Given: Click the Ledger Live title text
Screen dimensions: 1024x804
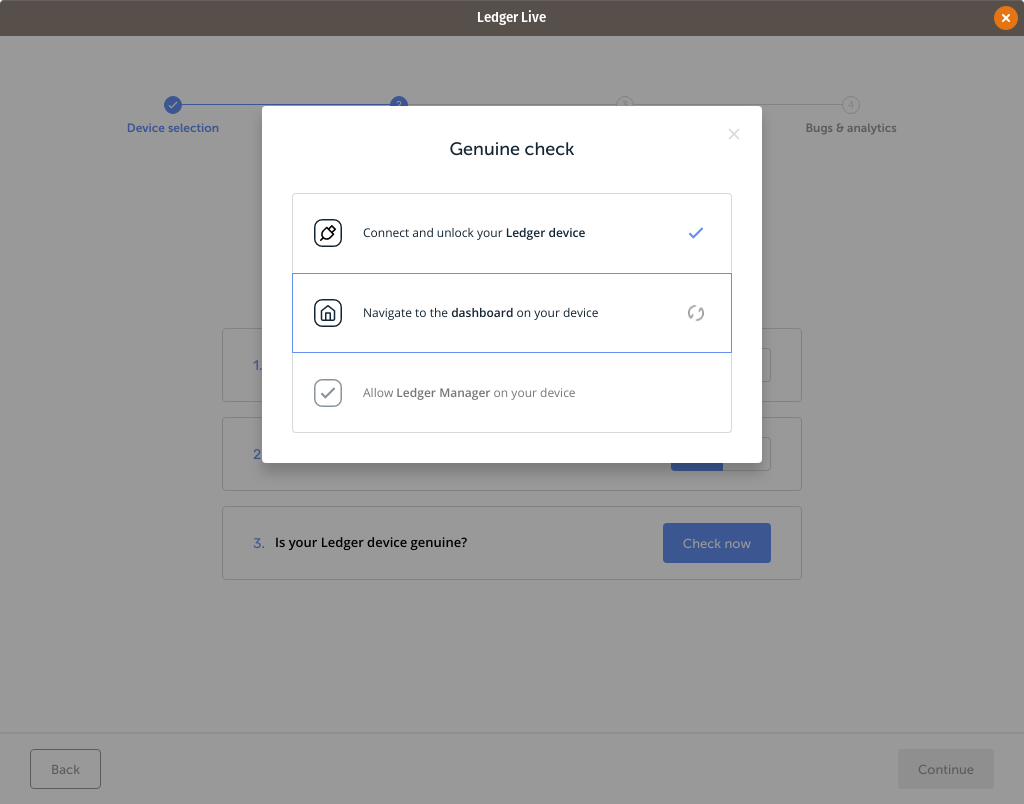Looking at the screenshot, I should (511, 18).
